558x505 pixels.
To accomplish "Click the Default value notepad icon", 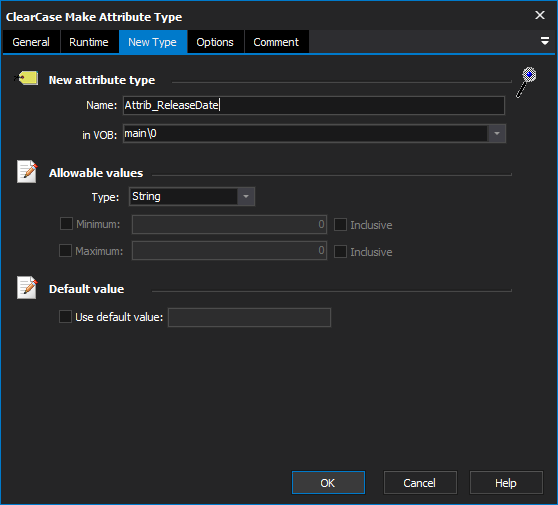I will (x=27, y=288).
